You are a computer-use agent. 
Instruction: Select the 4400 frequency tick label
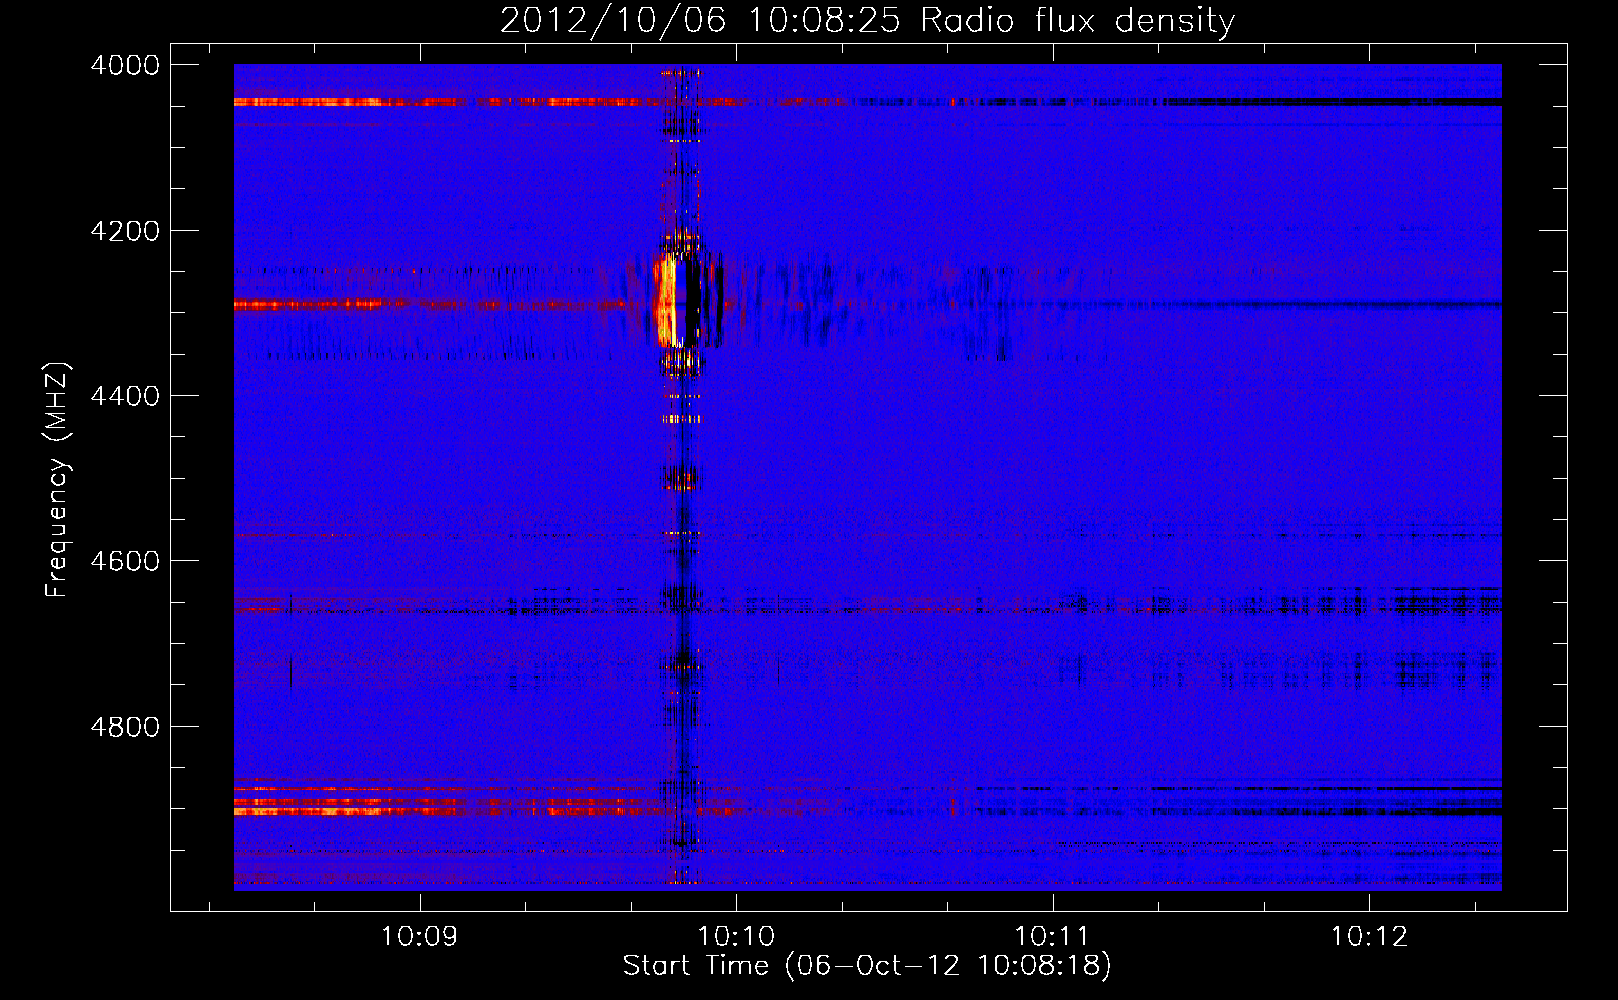[125, 396]
